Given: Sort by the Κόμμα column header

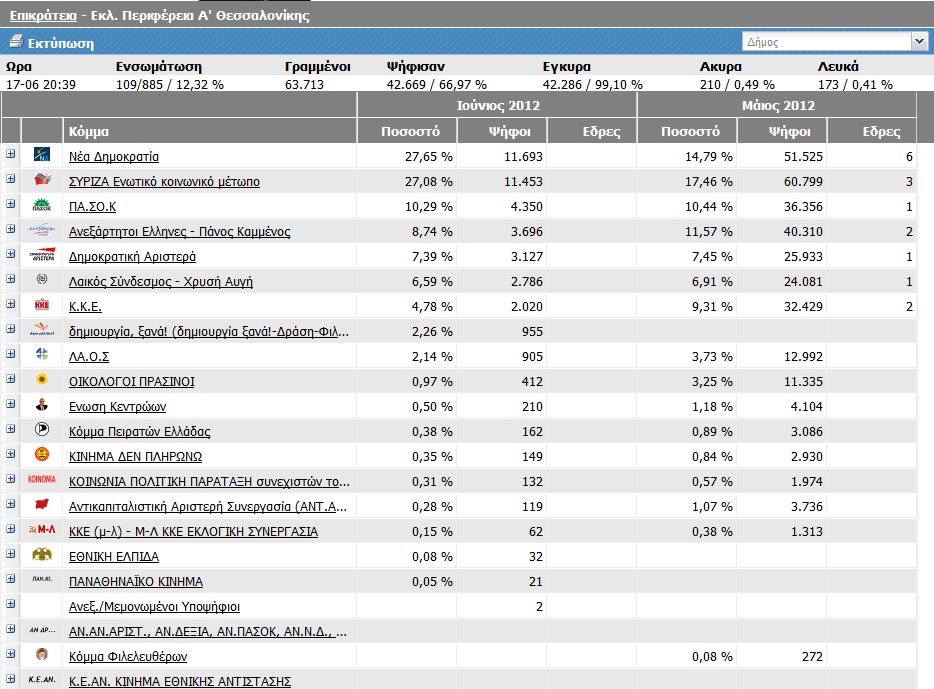Looking at the screenshot, I should point(89,132).
